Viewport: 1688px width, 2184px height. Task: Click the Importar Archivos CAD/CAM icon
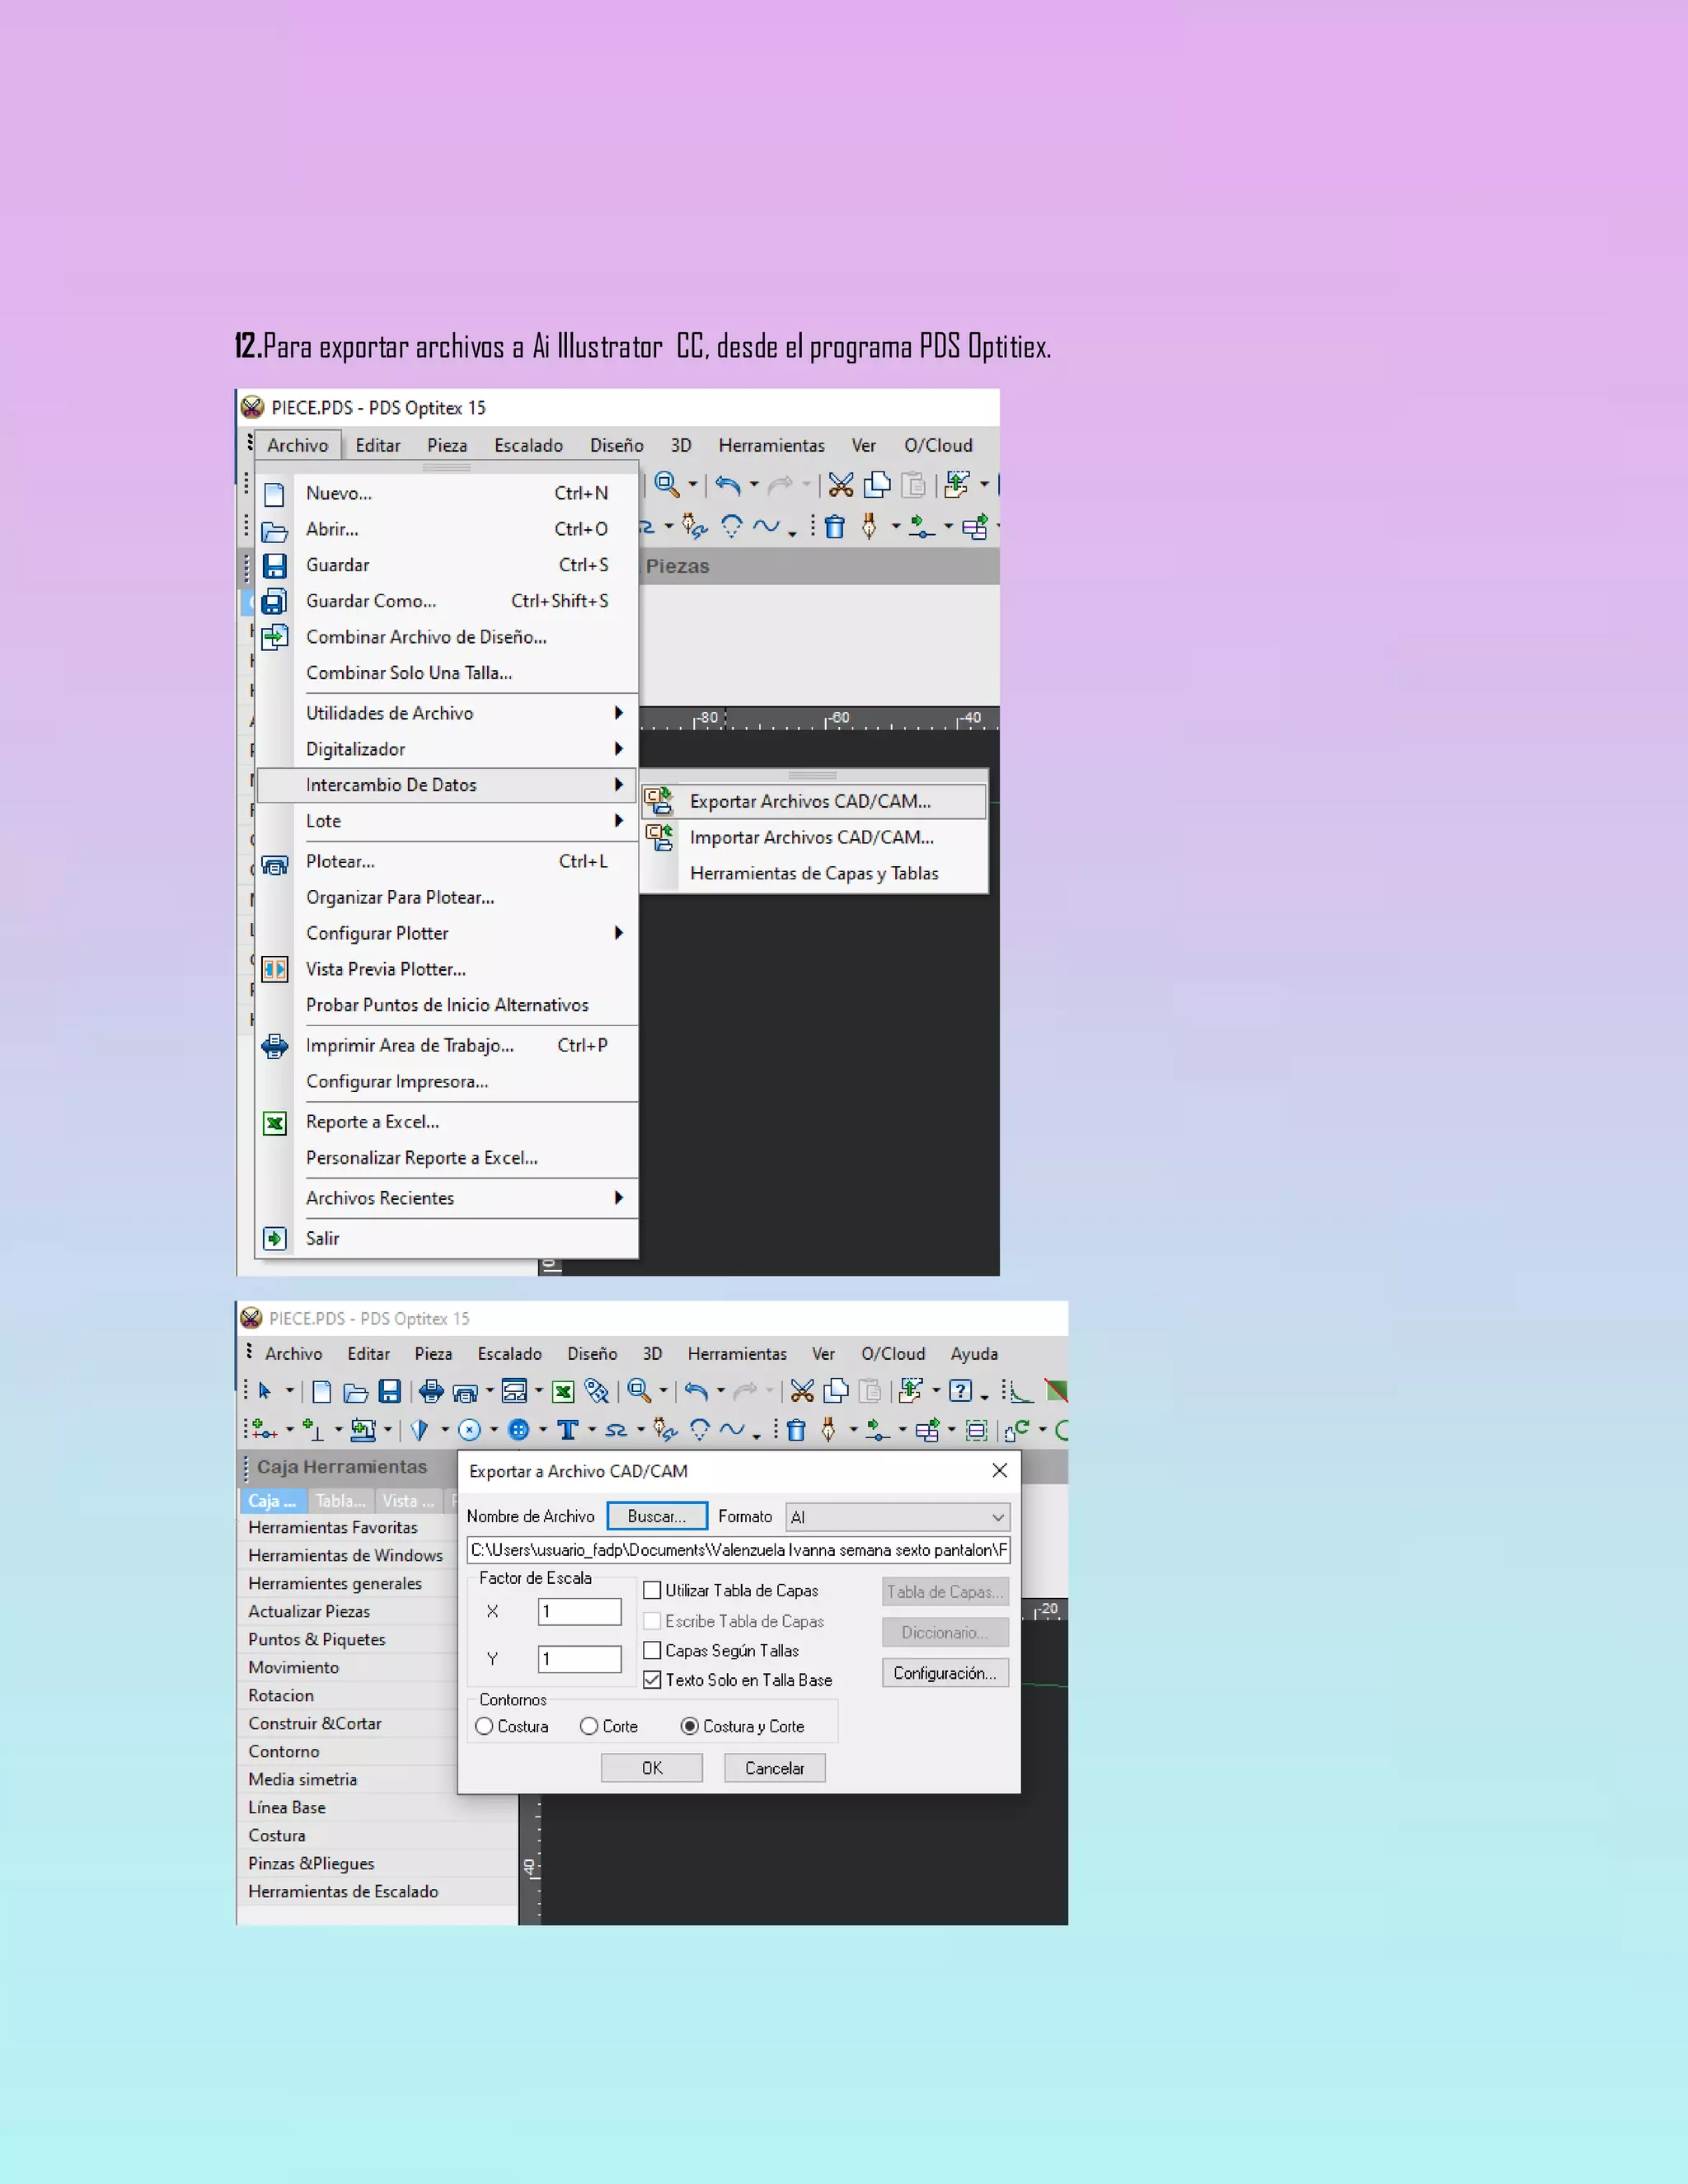[x=659, y=837]
